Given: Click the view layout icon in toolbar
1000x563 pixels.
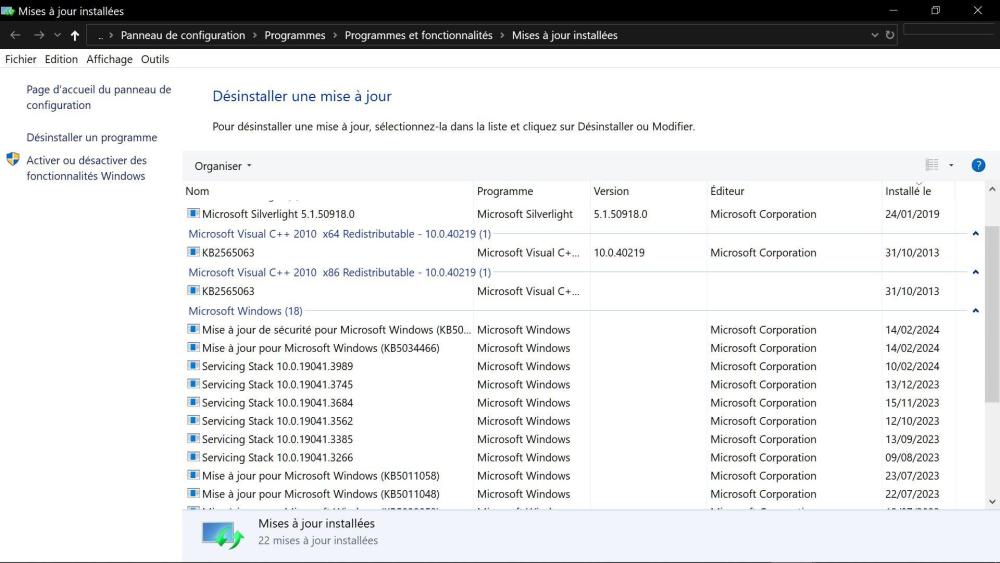Looking at the screenshot, I should (932, 166).
